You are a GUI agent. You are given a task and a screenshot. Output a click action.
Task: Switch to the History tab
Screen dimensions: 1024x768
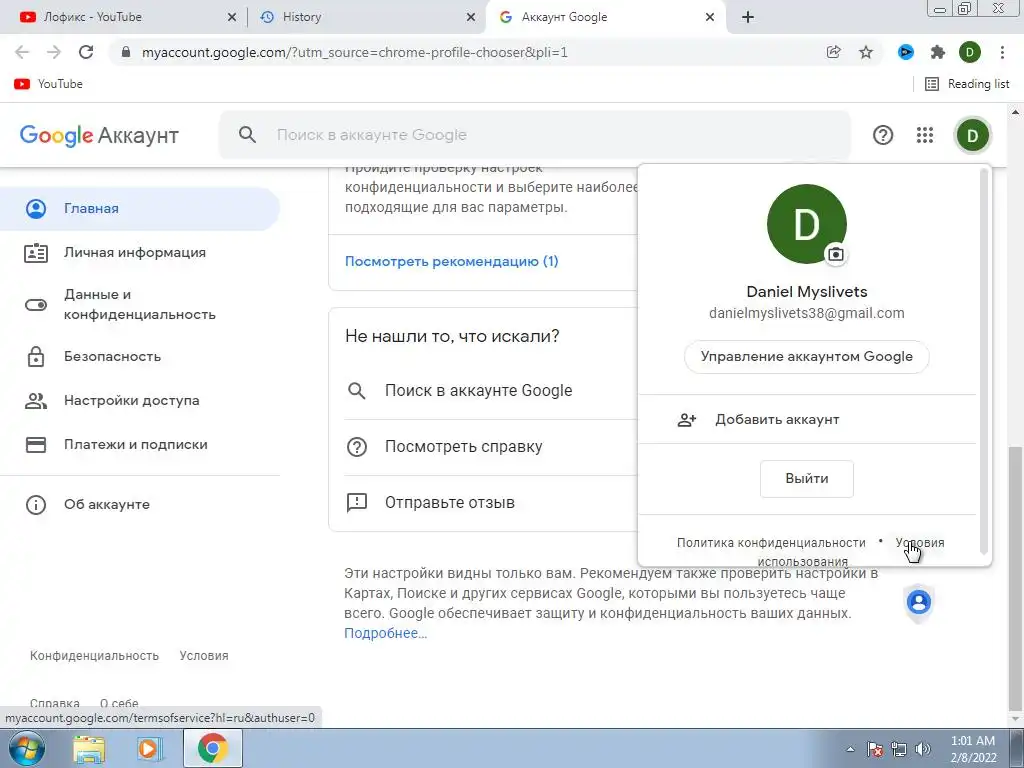coord(366,17)
